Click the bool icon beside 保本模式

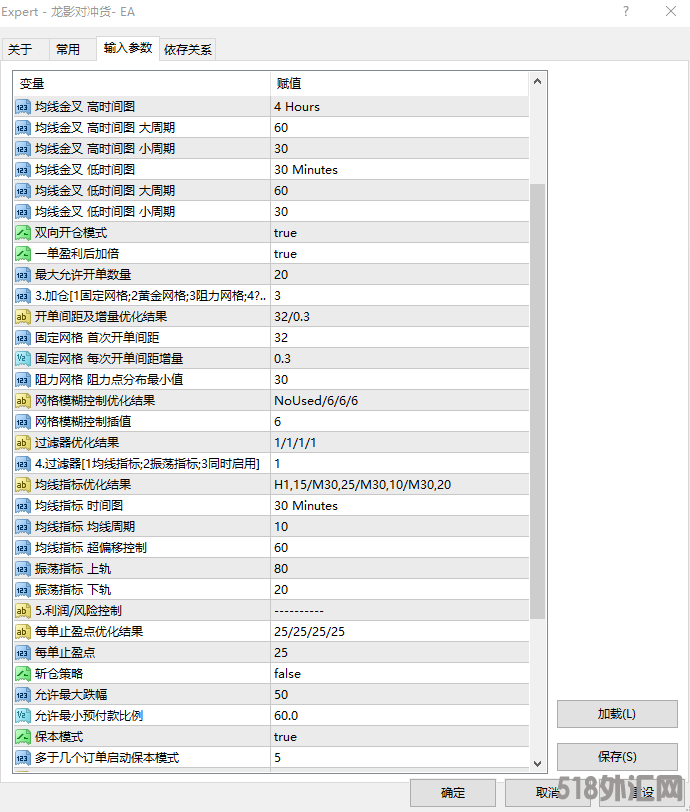pos(22,737)
